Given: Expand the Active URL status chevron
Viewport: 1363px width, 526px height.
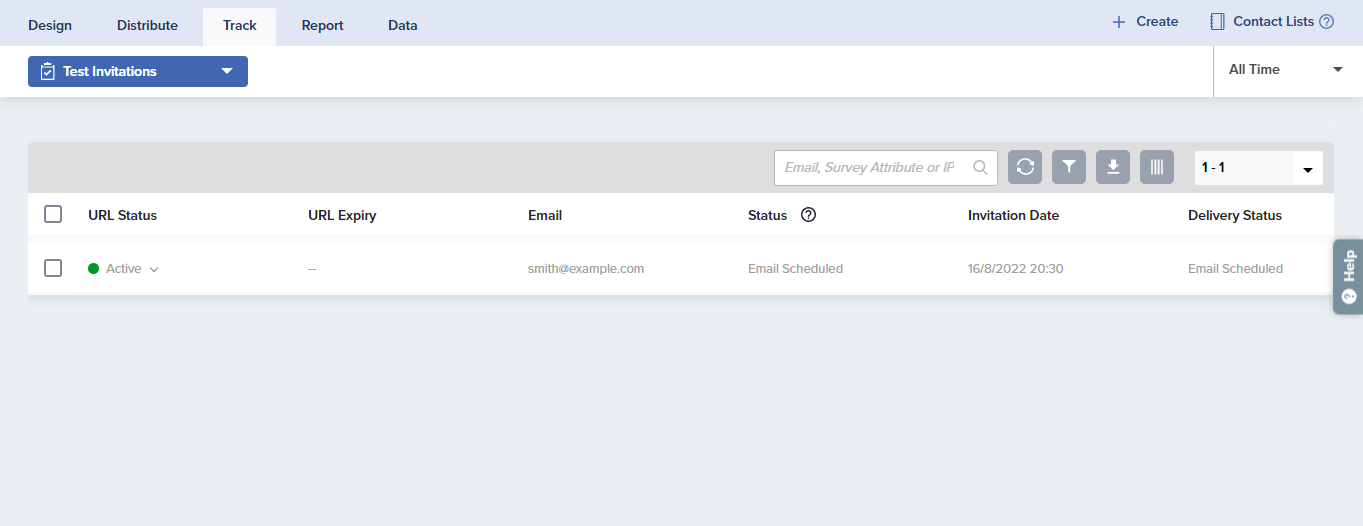Looking at the screenshot, I should coord(154,269).
